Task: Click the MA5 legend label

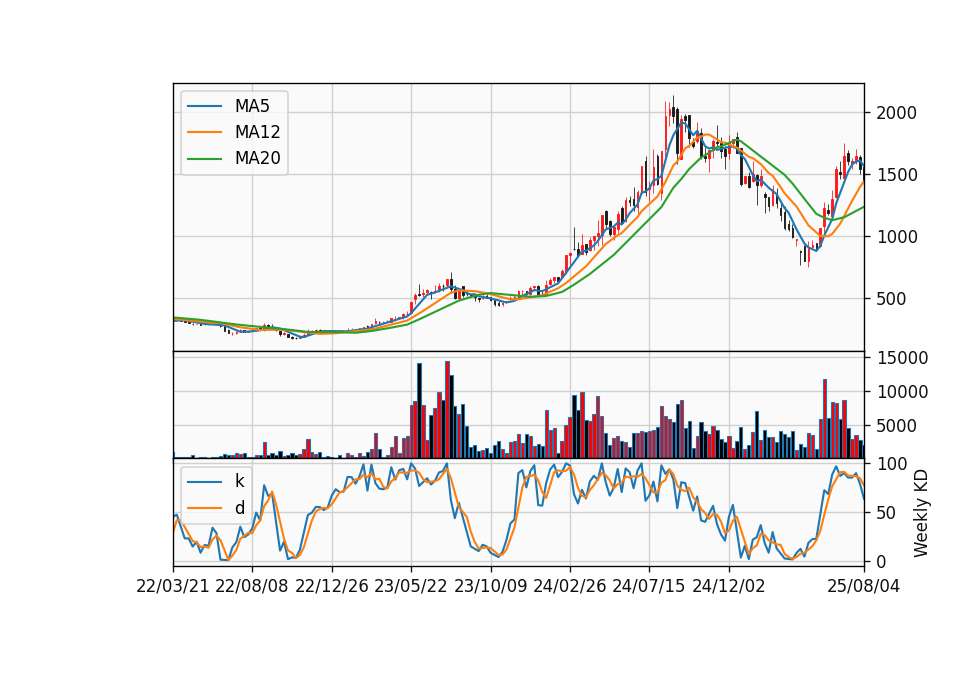Action: 252,106
